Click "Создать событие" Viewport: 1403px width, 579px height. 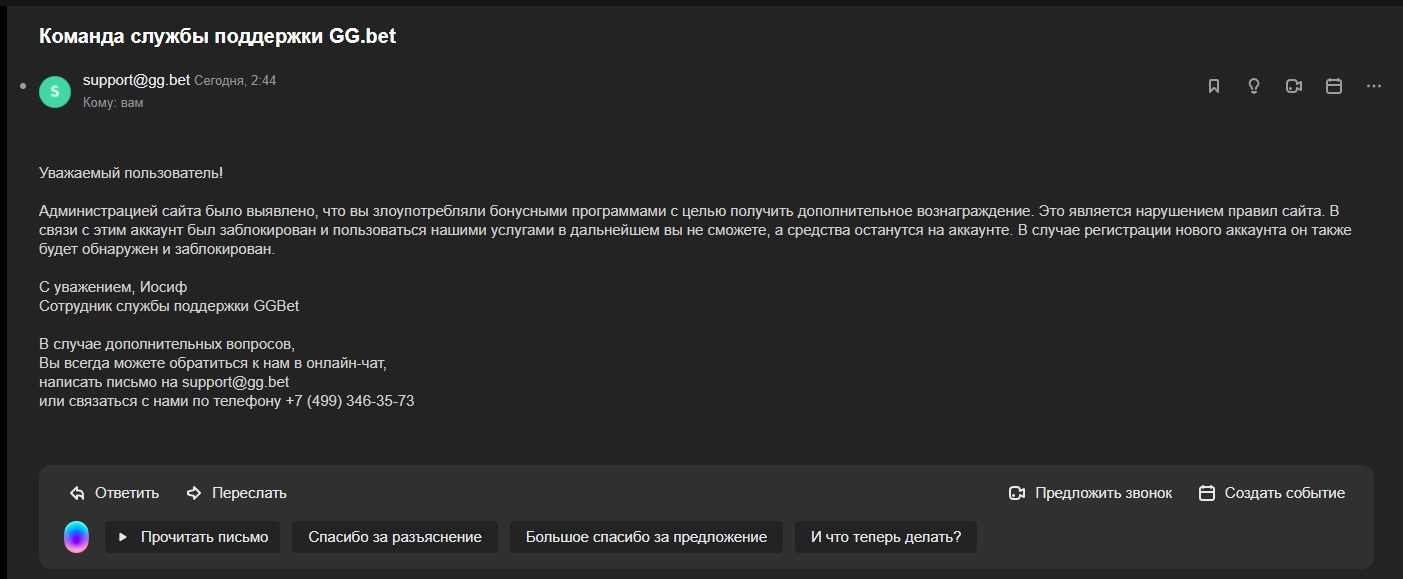(x=1285, y=493)
